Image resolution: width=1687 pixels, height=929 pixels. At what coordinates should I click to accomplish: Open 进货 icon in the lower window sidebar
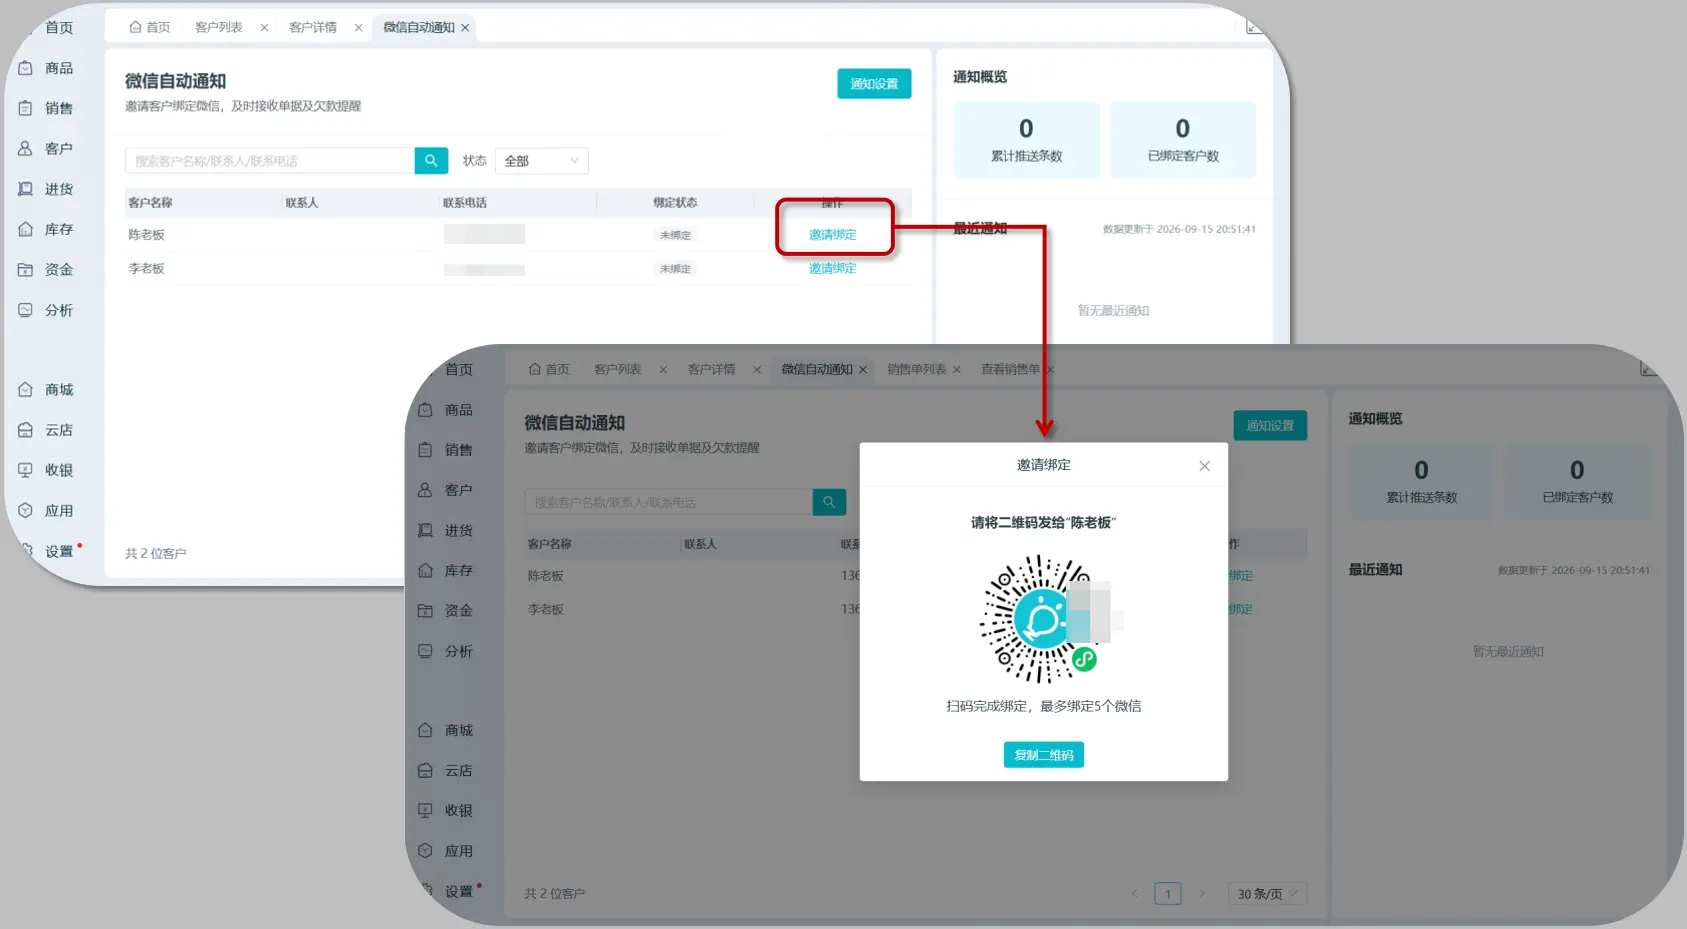(x=426, y=530)
